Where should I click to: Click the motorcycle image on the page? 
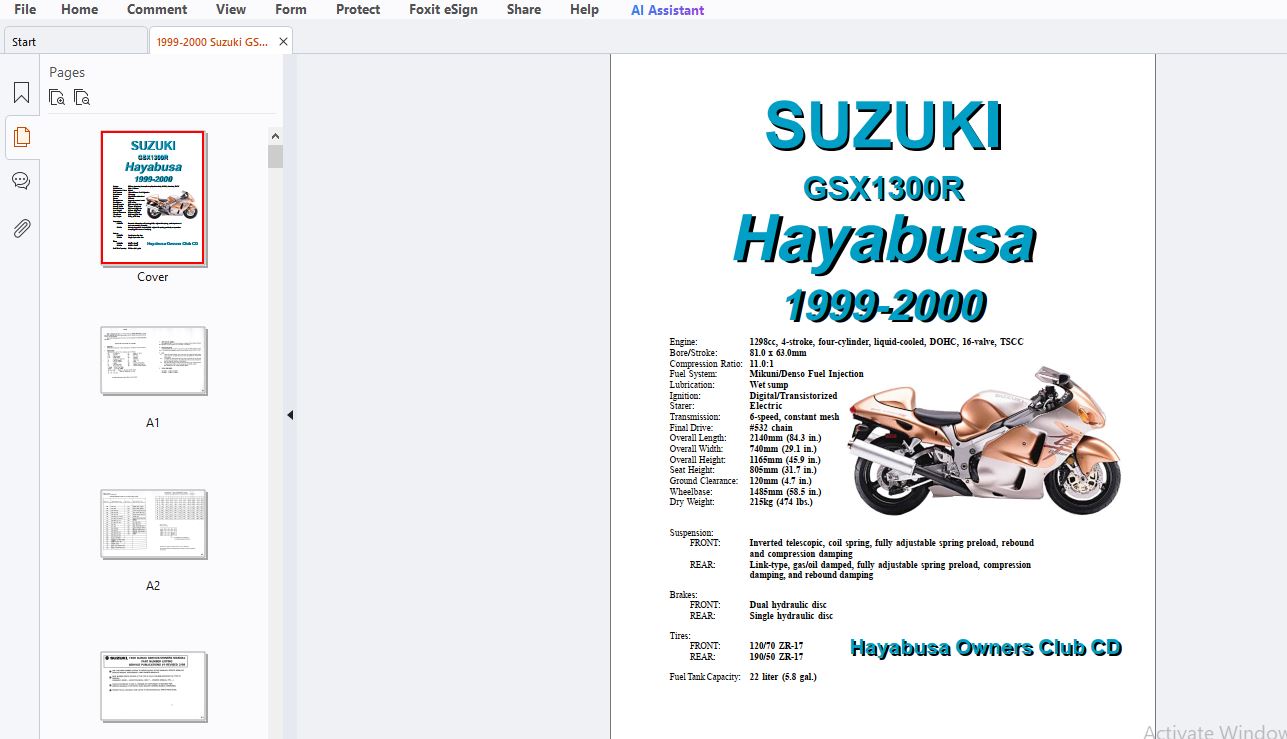click(x=984, y=443)
